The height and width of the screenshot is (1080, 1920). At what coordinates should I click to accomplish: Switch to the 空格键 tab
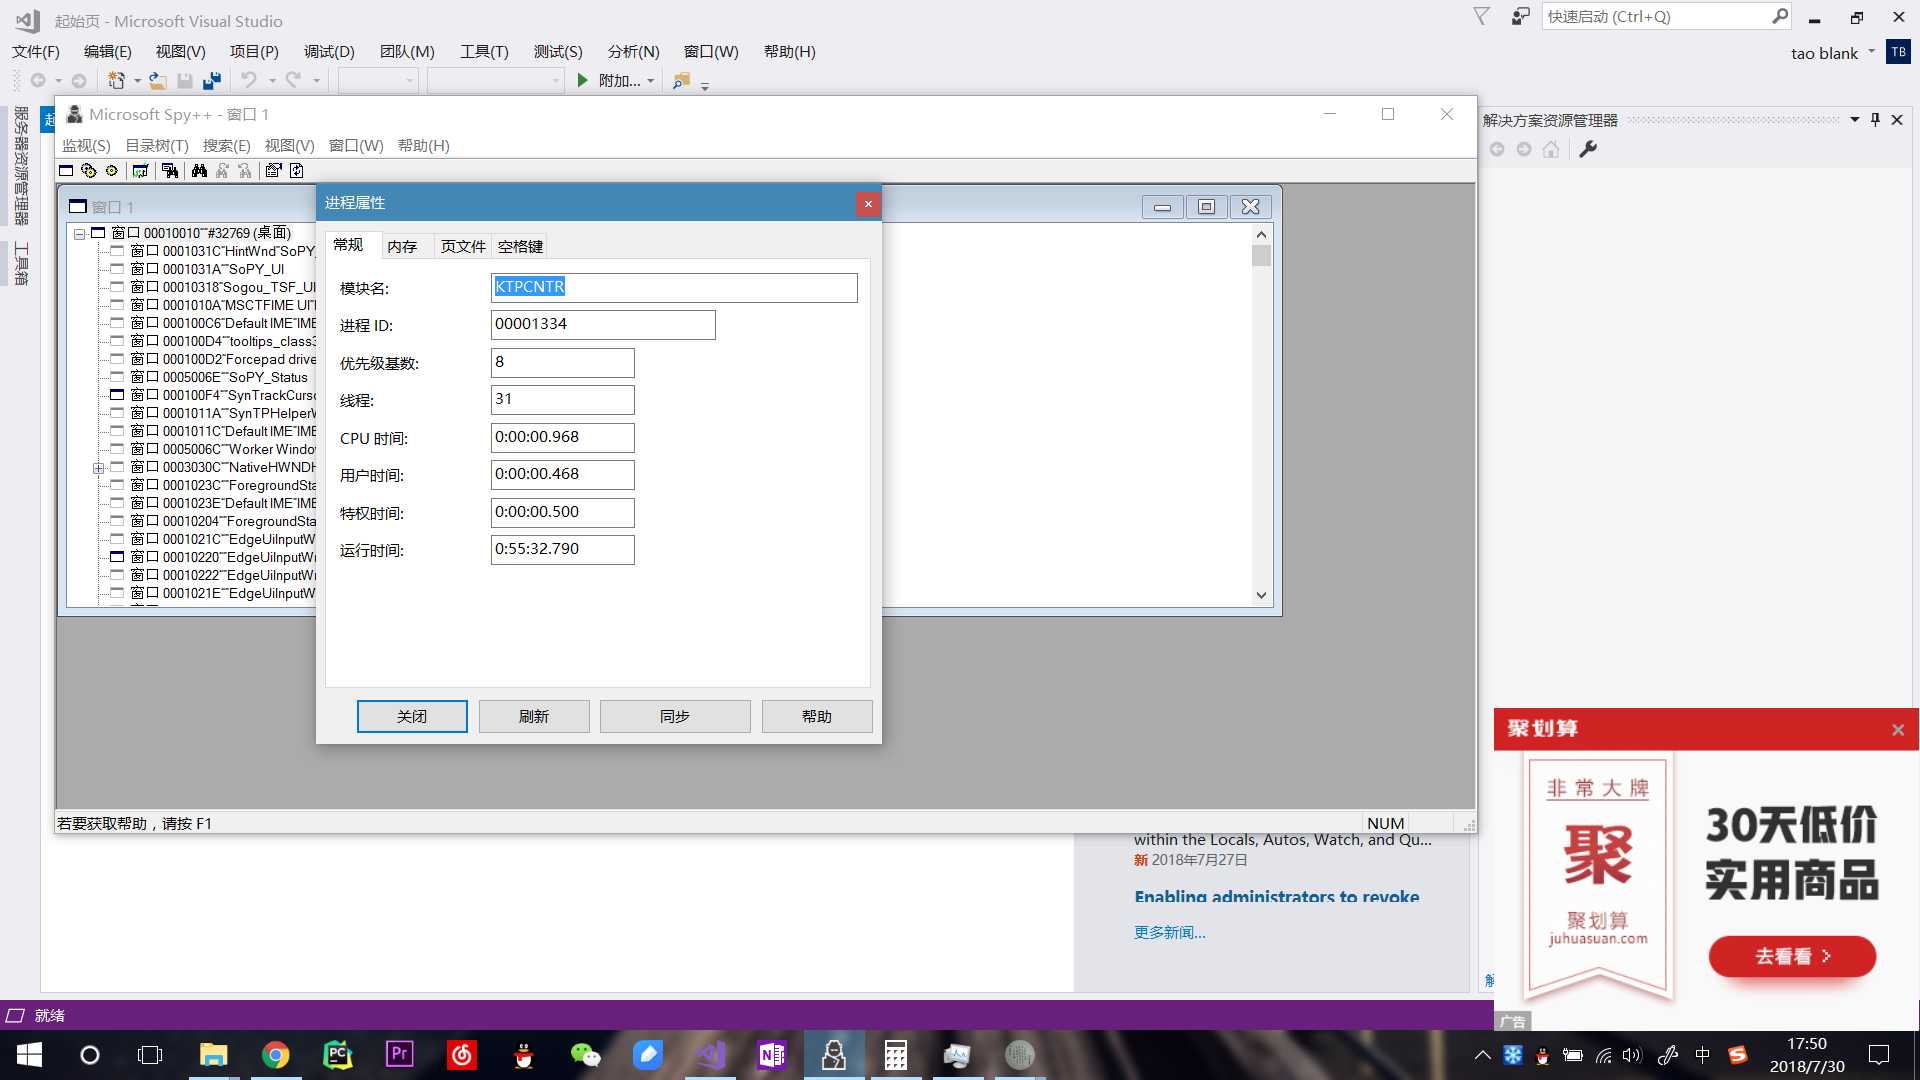click(x=520, y=246)
